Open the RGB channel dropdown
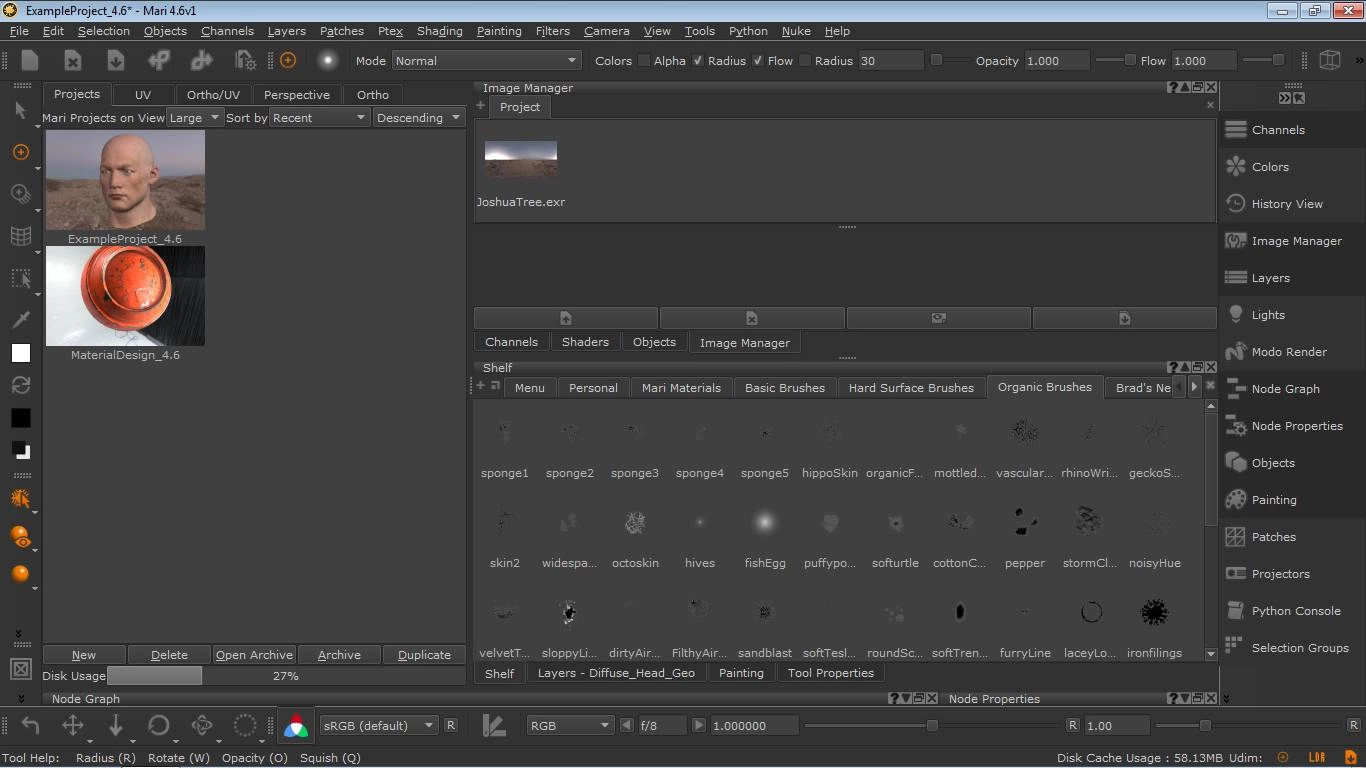Viewport: 1366px width, 768px height. (x=570, y=726)
